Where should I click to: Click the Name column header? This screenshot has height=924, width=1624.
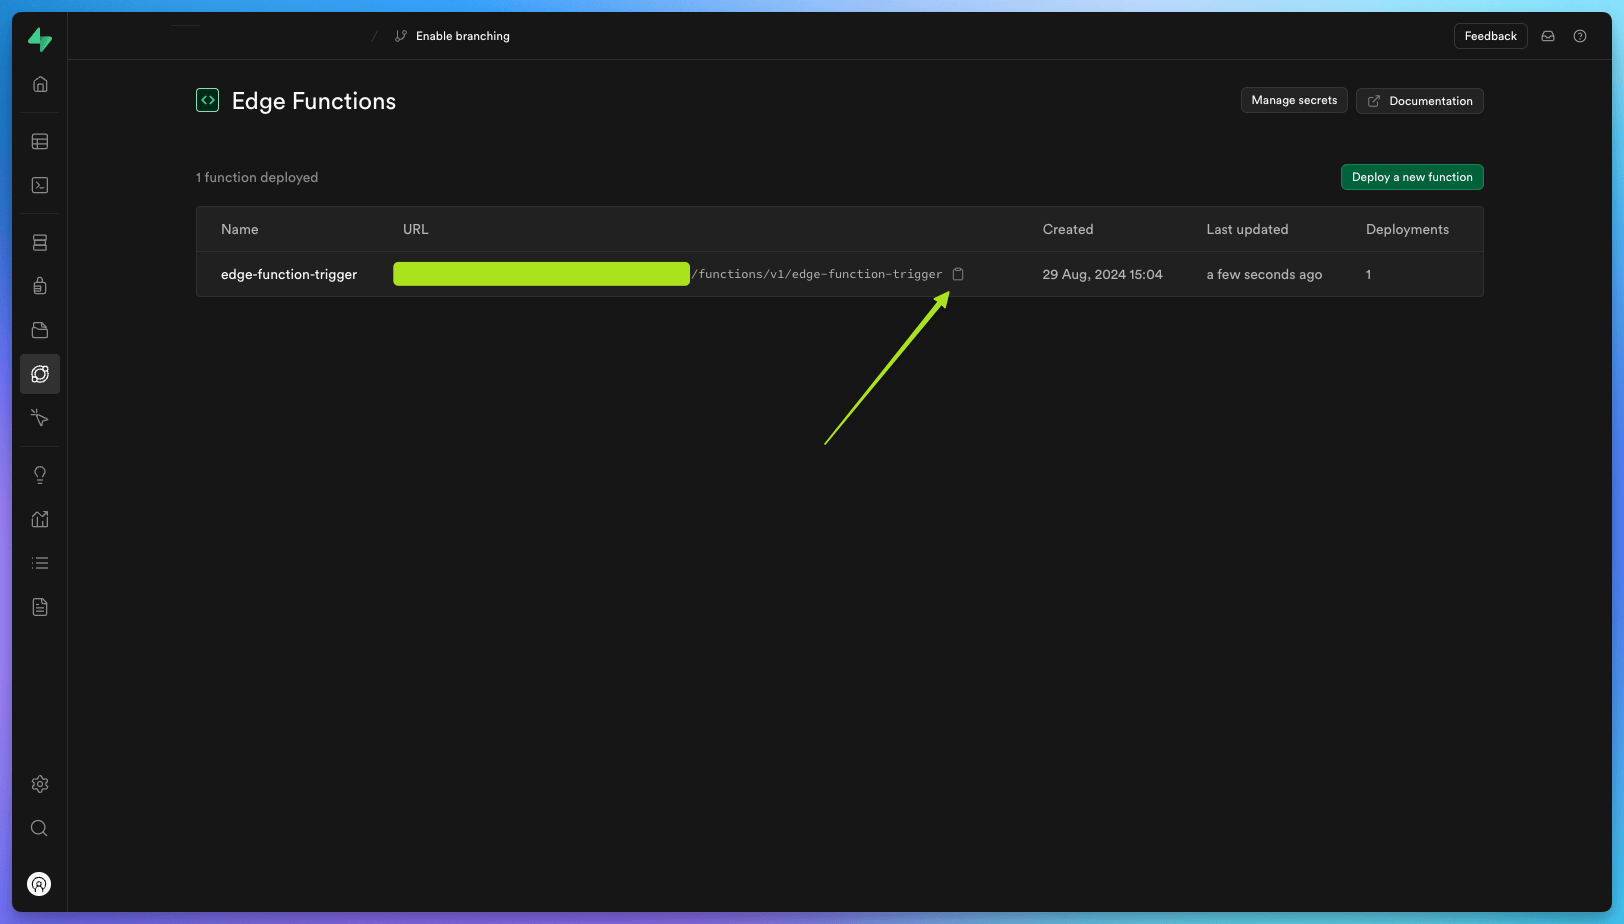coord(240,229)
